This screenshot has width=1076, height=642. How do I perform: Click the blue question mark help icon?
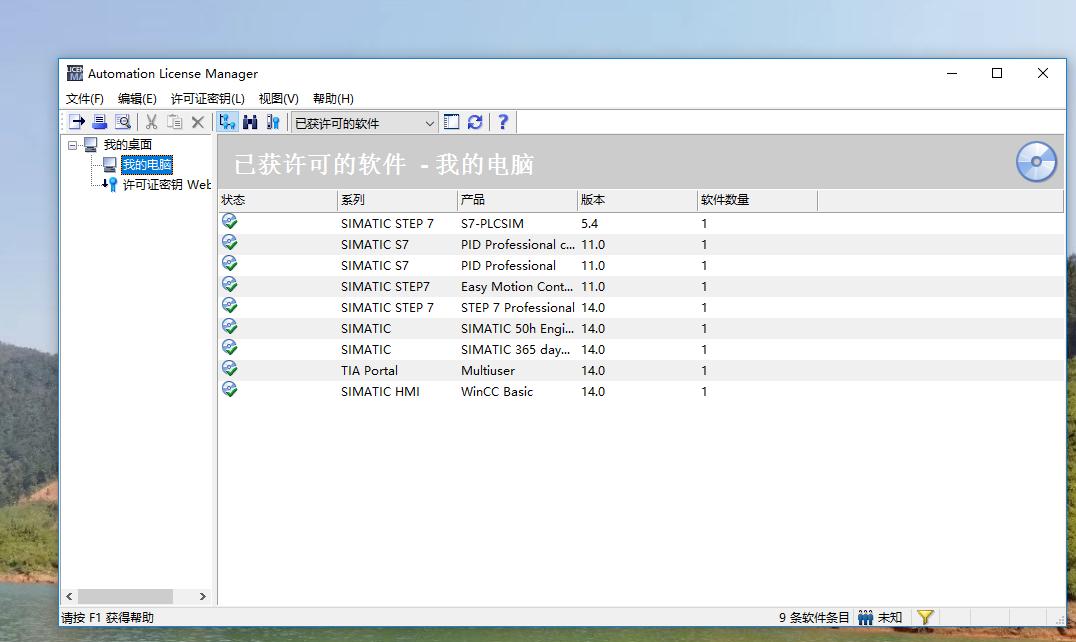(x=503, y=122)
